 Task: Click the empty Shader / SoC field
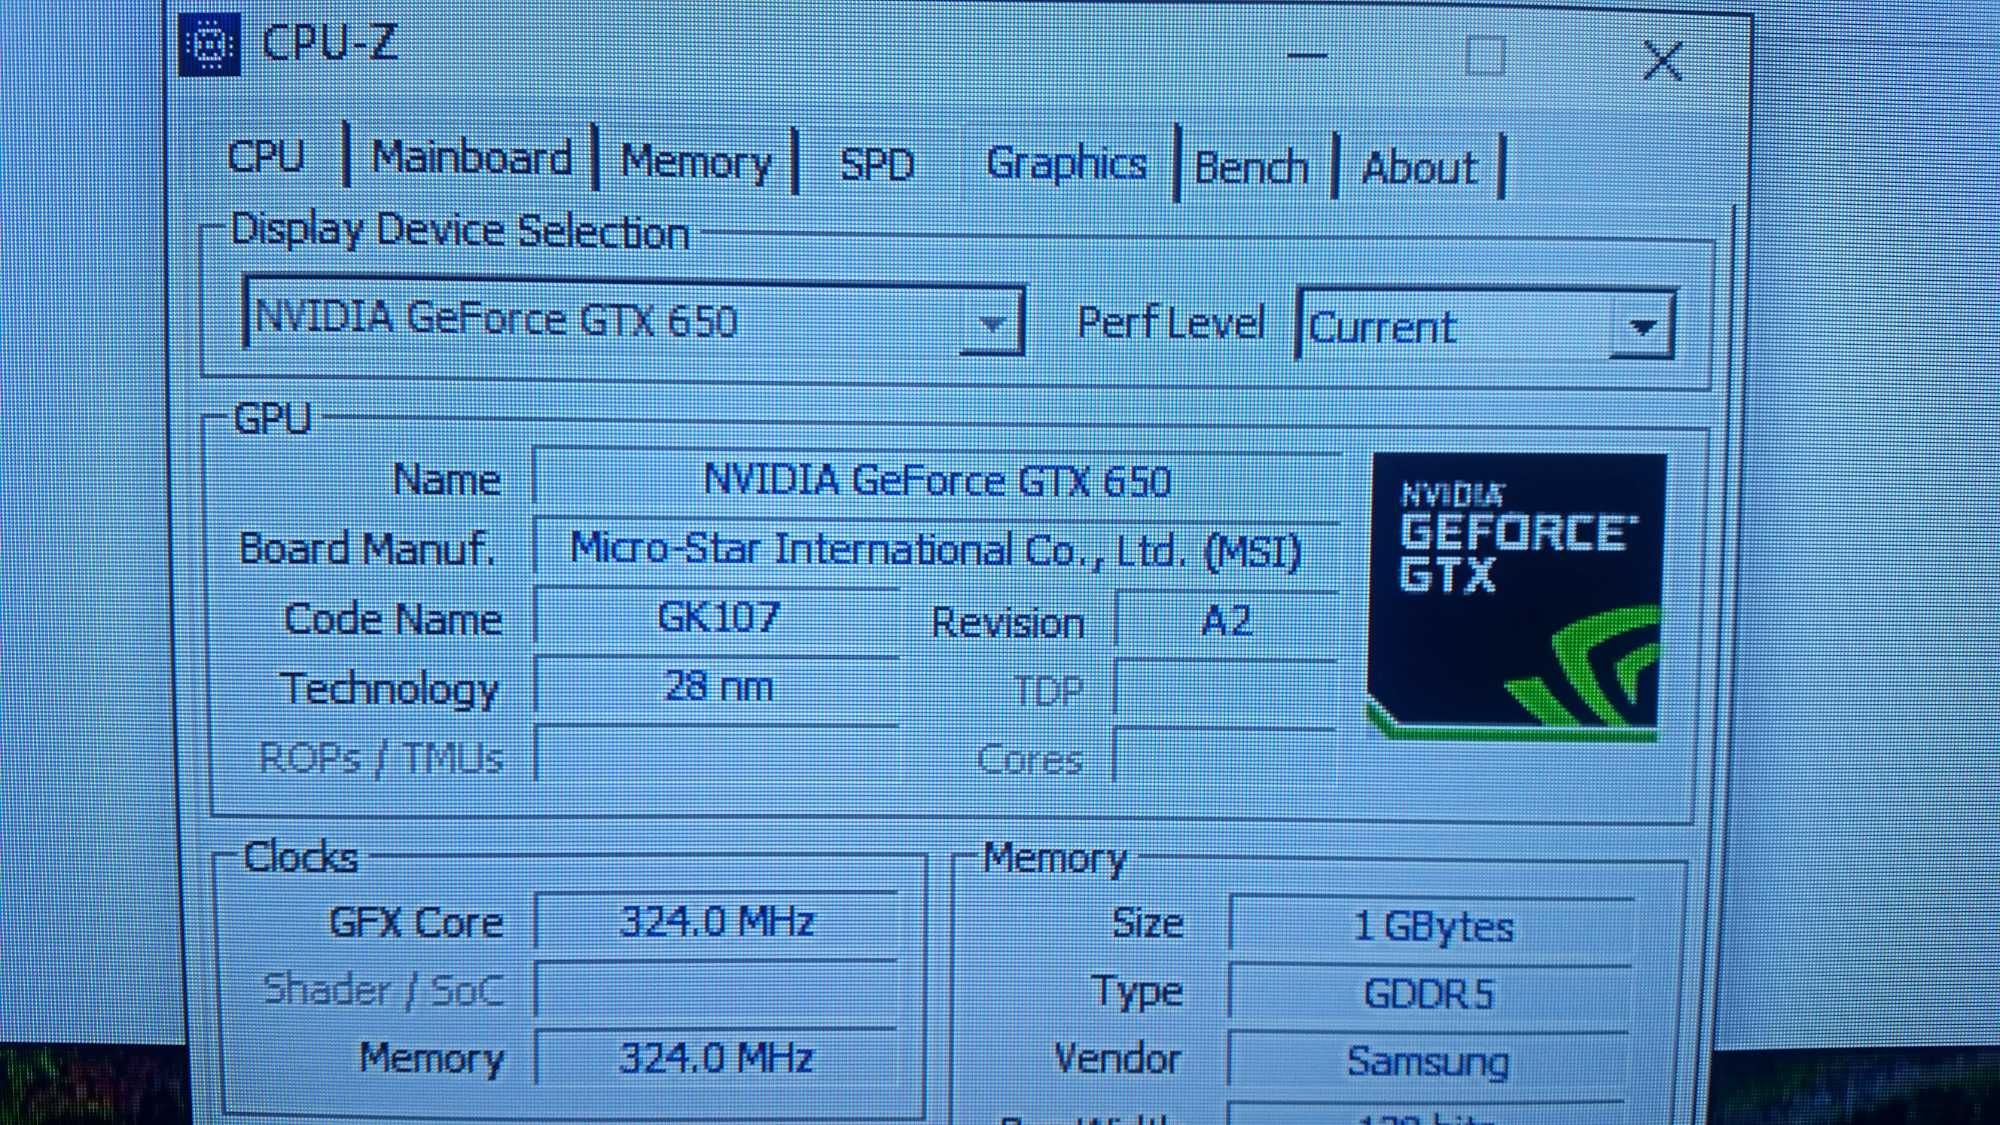[717, 990]
